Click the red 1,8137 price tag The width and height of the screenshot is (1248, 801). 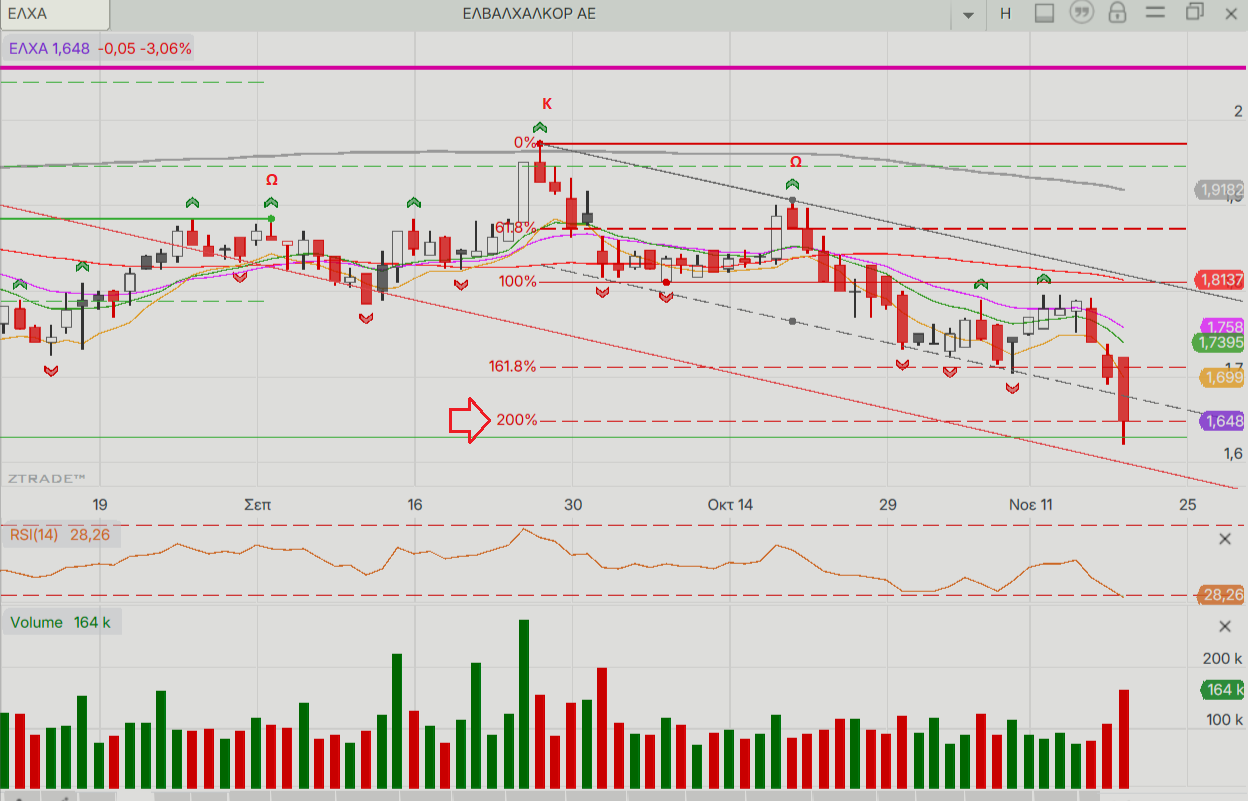pos(1220,280)
